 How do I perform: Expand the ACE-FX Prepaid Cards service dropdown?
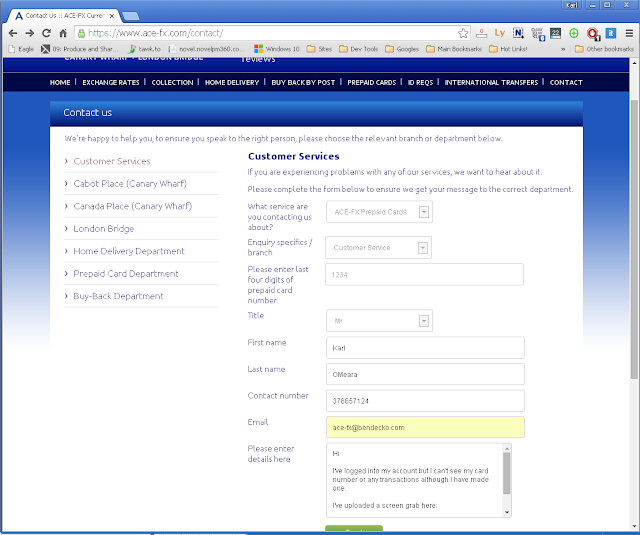click(379, 212)
